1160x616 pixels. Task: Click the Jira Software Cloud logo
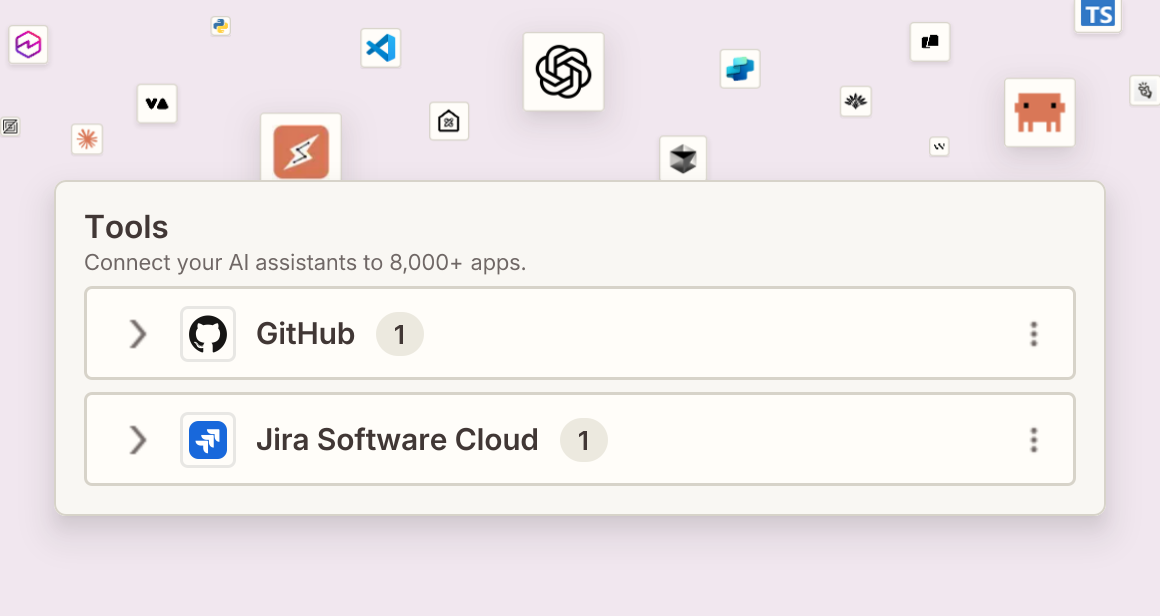(208, 440)
